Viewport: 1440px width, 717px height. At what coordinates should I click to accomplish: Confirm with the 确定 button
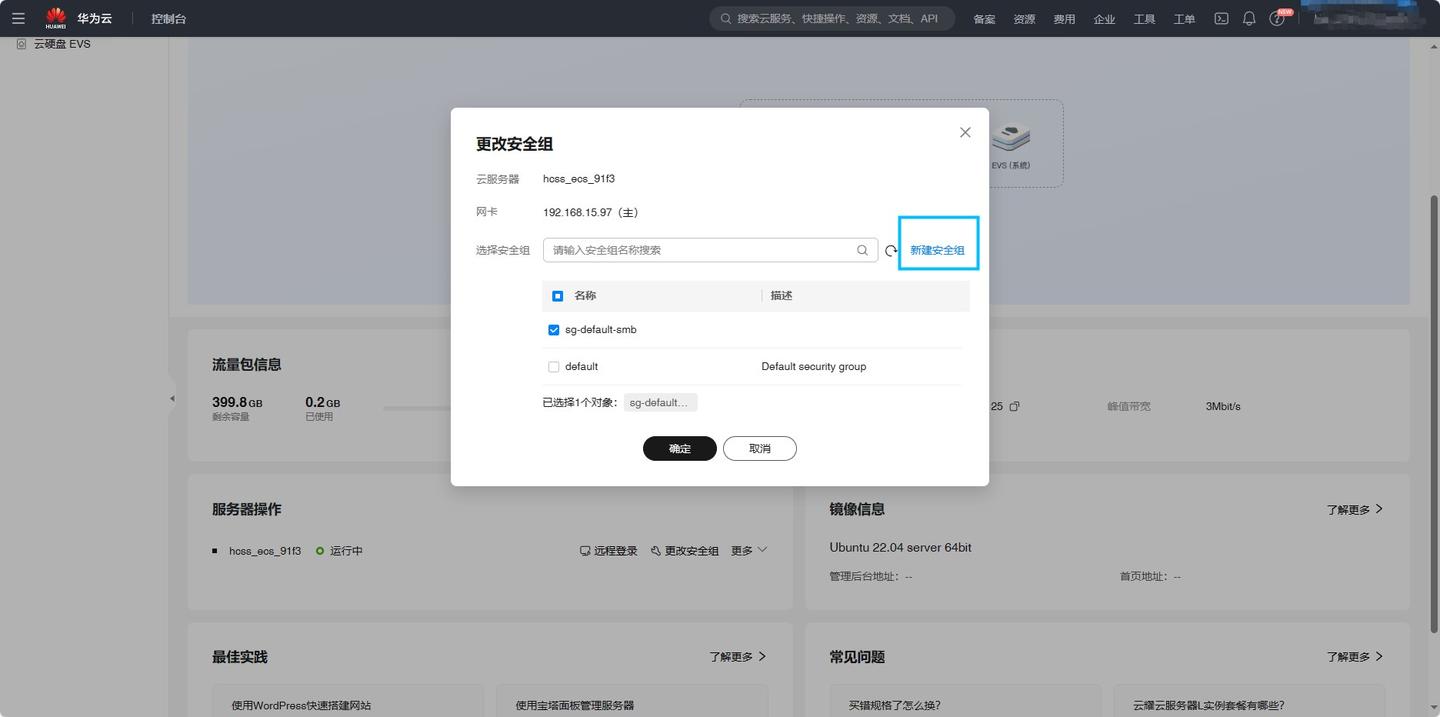tap(680, 448)
